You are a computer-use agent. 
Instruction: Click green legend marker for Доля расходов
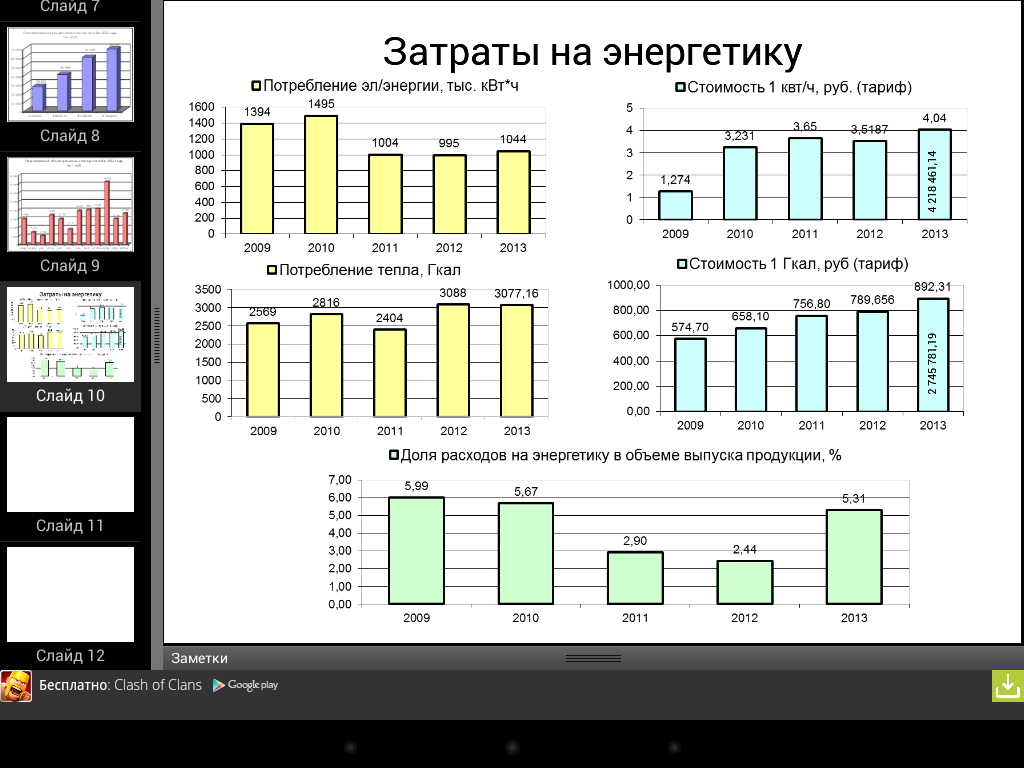394,455
